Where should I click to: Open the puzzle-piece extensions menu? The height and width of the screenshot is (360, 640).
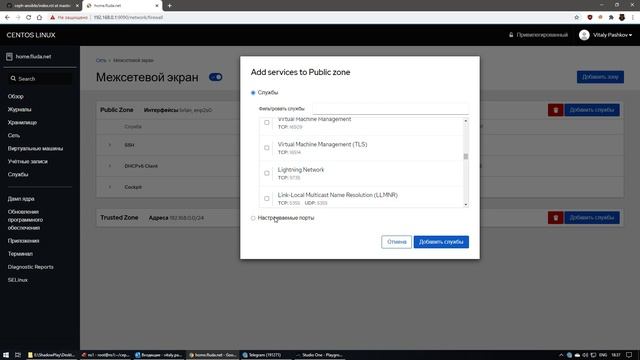611,18
